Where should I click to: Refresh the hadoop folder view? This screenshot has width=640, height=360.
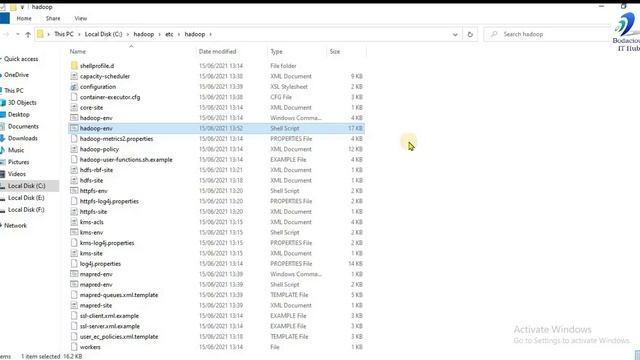click(470, 34)
